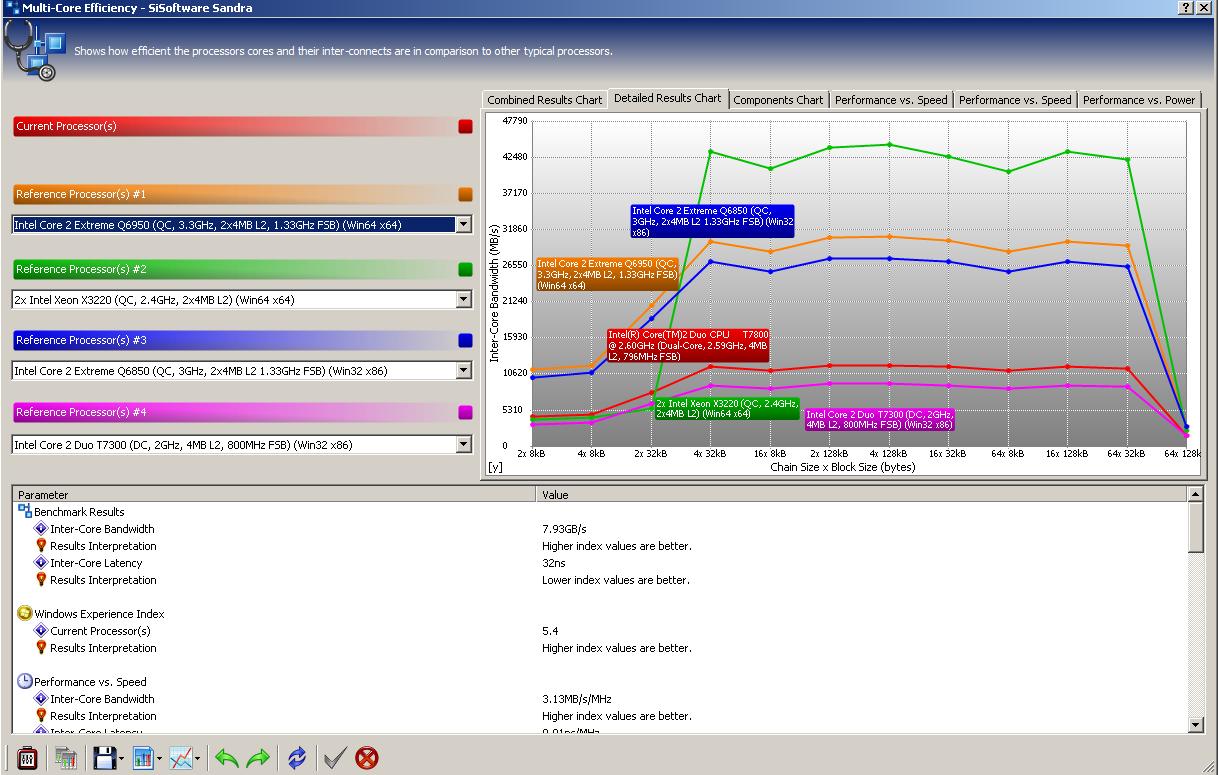Click the magenta Core 2 Duo T7300 chart label
Screen dimensions: 1218x775
point(880,419)
